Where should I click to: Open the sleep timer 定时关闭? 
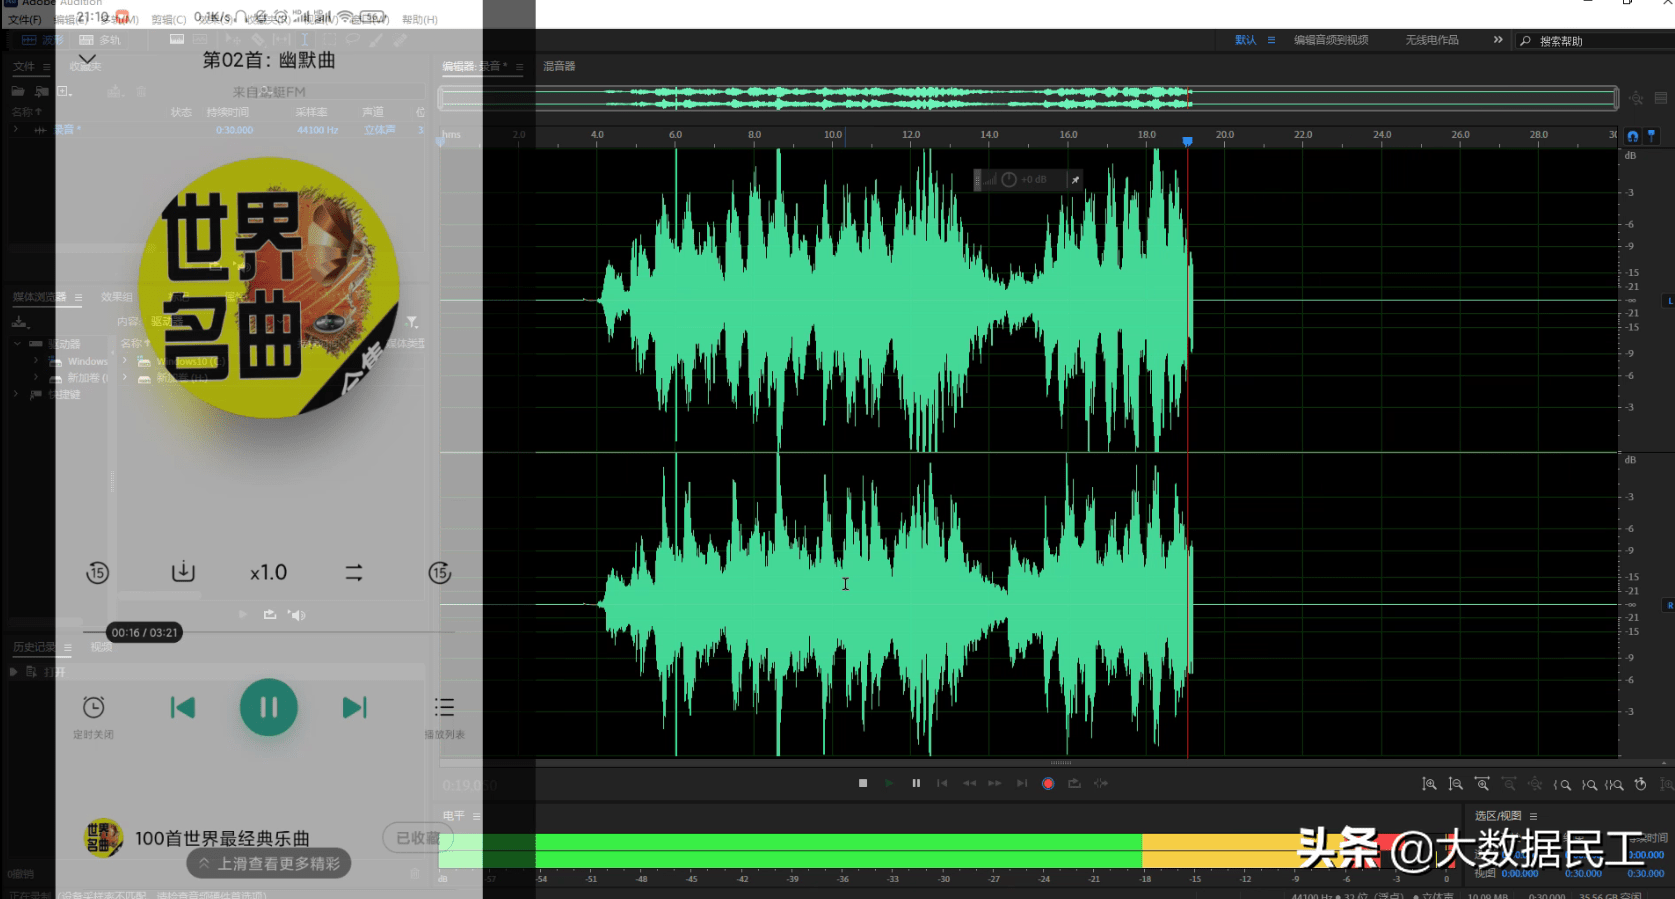coord(93,716)
